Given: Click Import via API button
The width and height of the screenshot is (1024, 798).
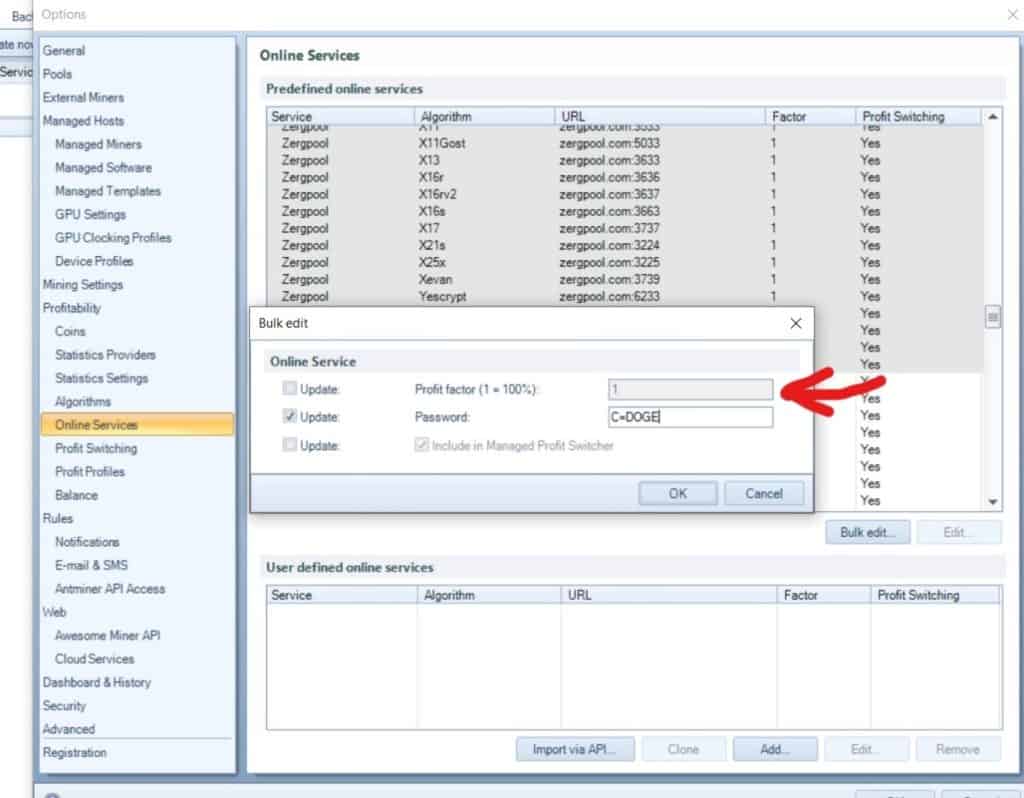Looking at the screenshot, I should coord(575,749).
